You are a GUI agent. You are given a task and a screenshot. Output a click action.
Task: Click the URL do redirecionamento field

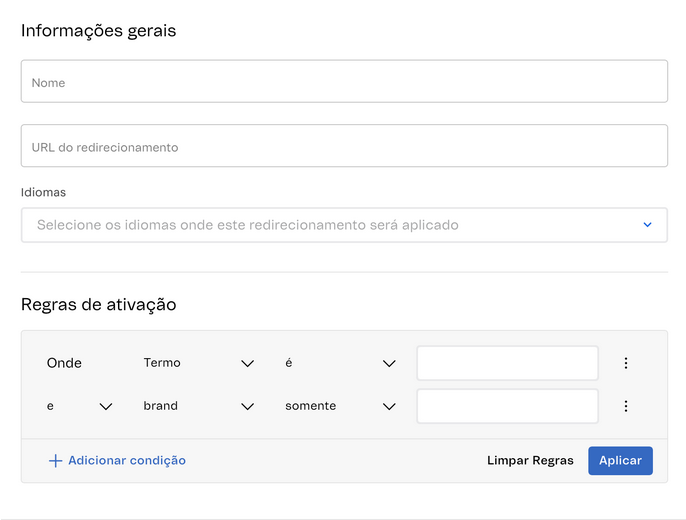(343, 146)
